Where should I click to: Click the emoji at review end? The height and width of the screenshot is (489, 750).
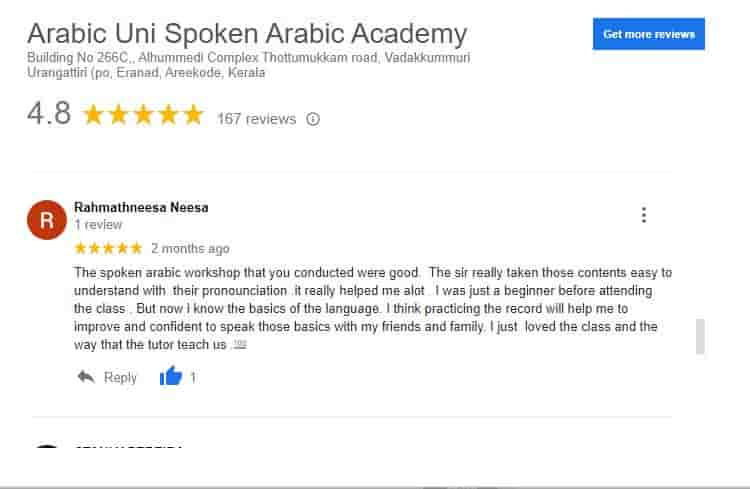239,345
